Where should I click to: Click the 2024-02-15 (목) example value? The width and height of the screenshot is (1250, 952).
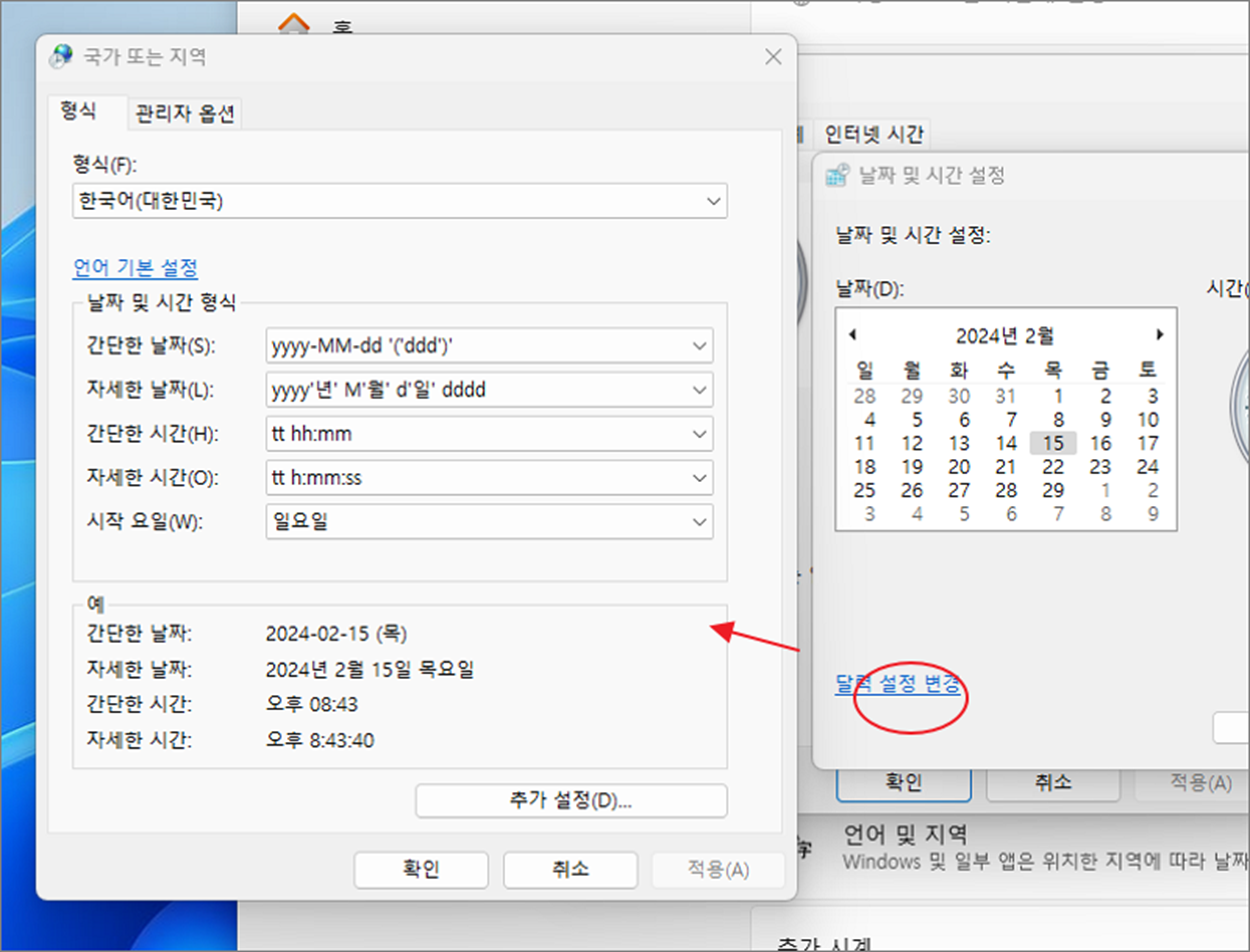tap(336, 633)
